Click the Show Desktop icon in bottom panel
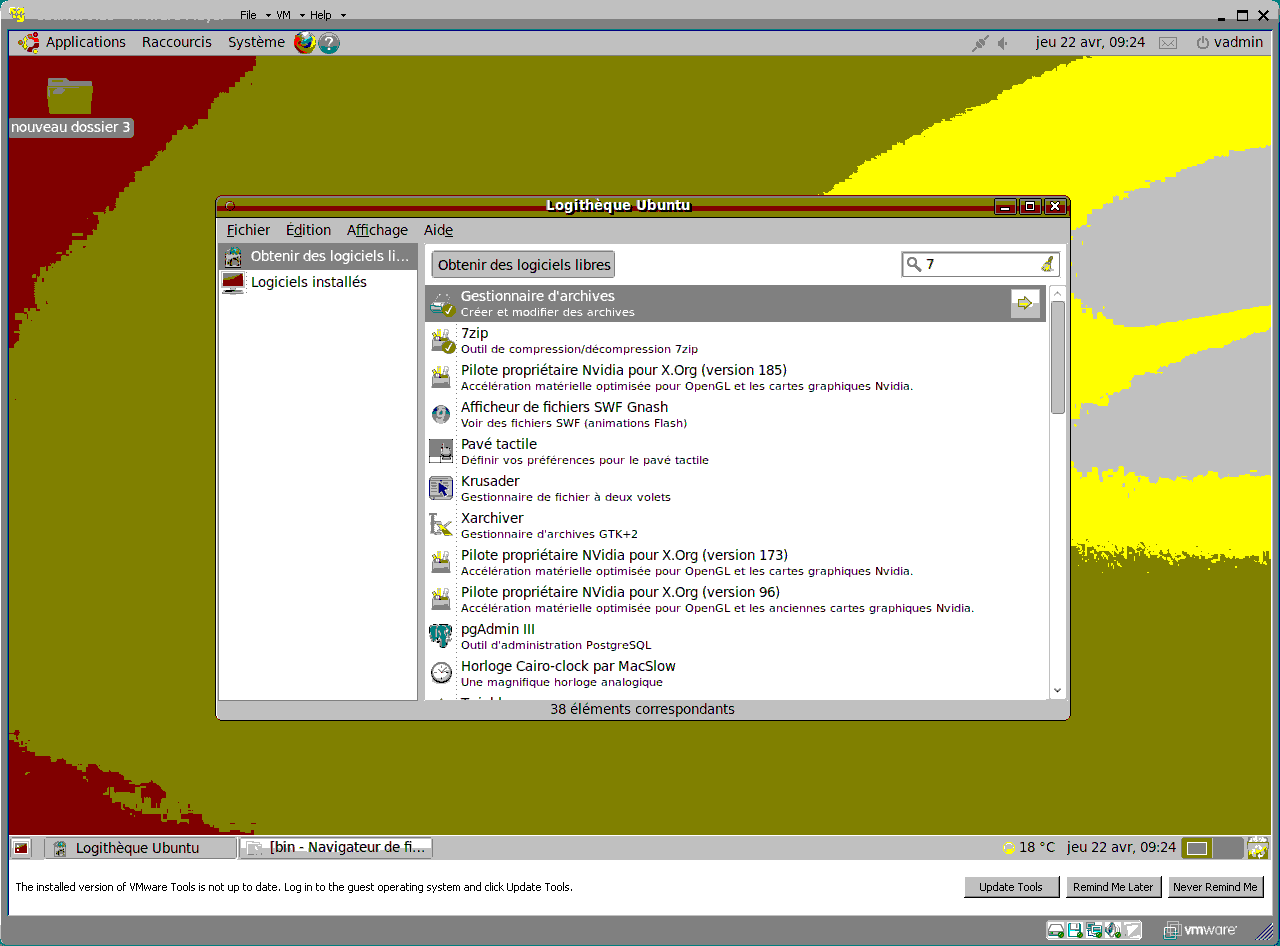This screenshot has width=1280, height=946. [22, 848]
